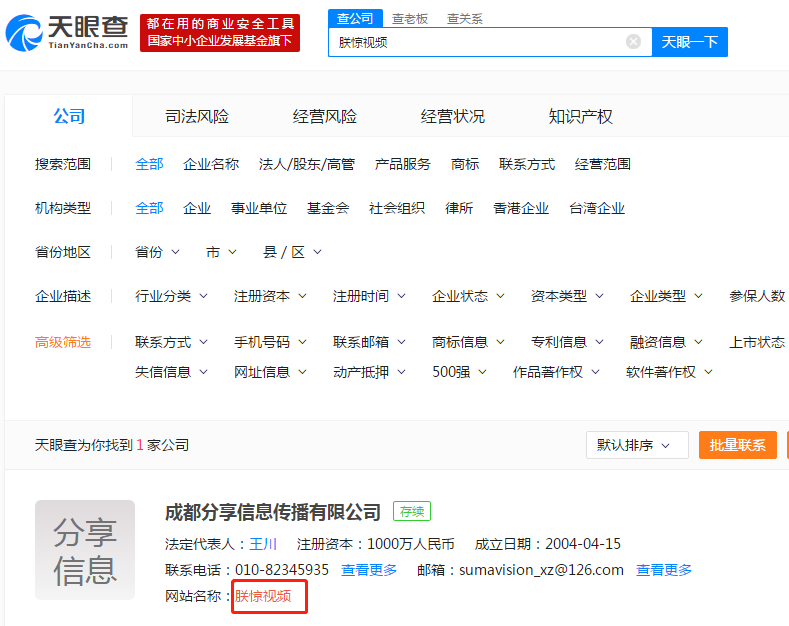The image size is (789, 626).
Task: Switch to the 知识产权 tab
Action: coord(581,117)
